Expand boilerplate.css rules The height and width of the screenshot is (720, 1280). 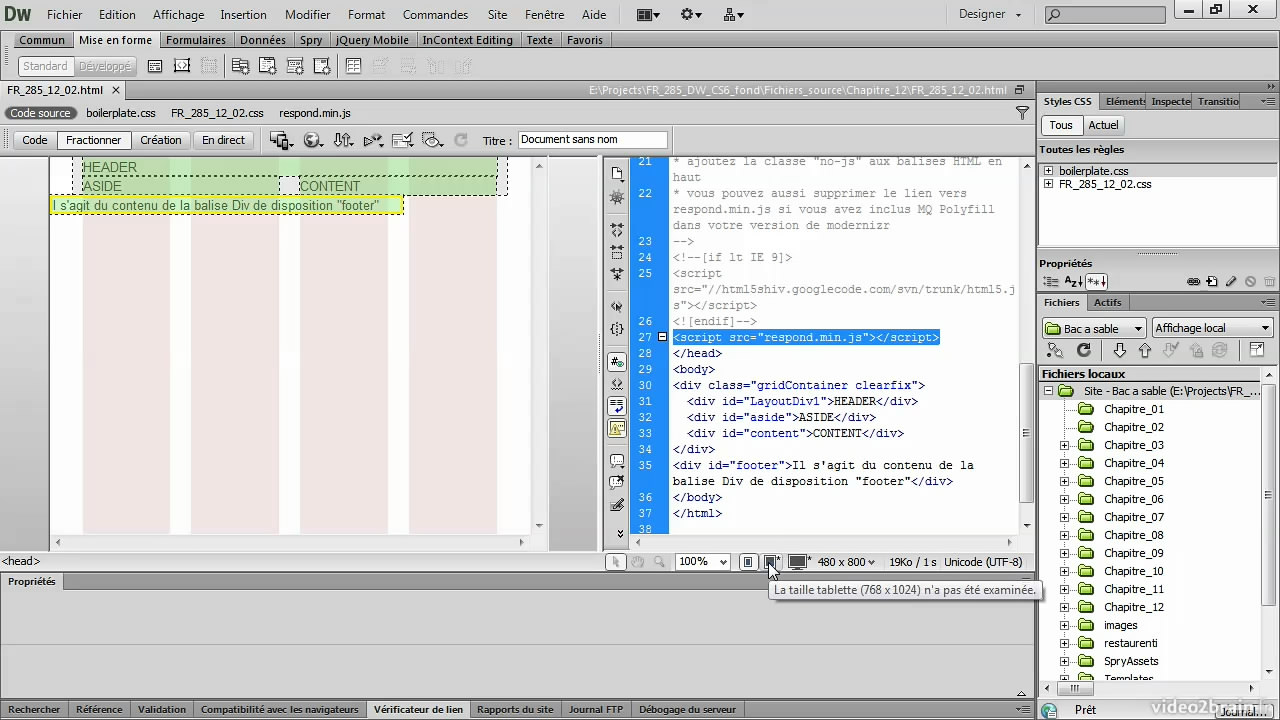[x=1048, y=171]
